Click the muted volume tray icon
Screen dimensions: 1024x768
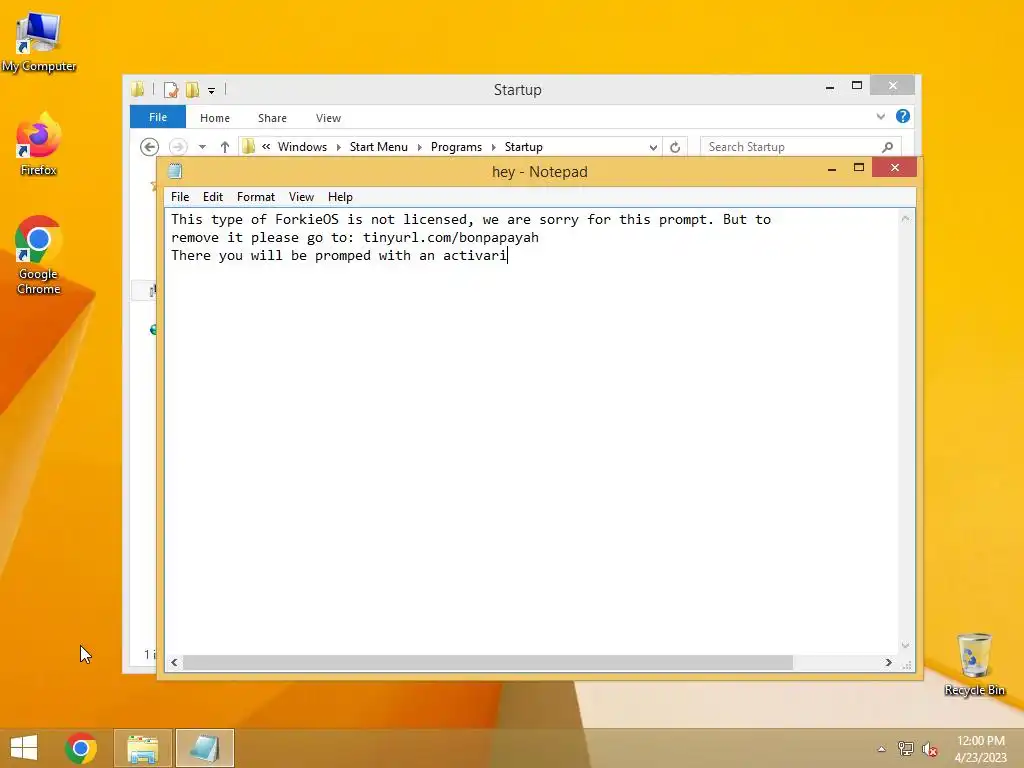coord(929,749)
